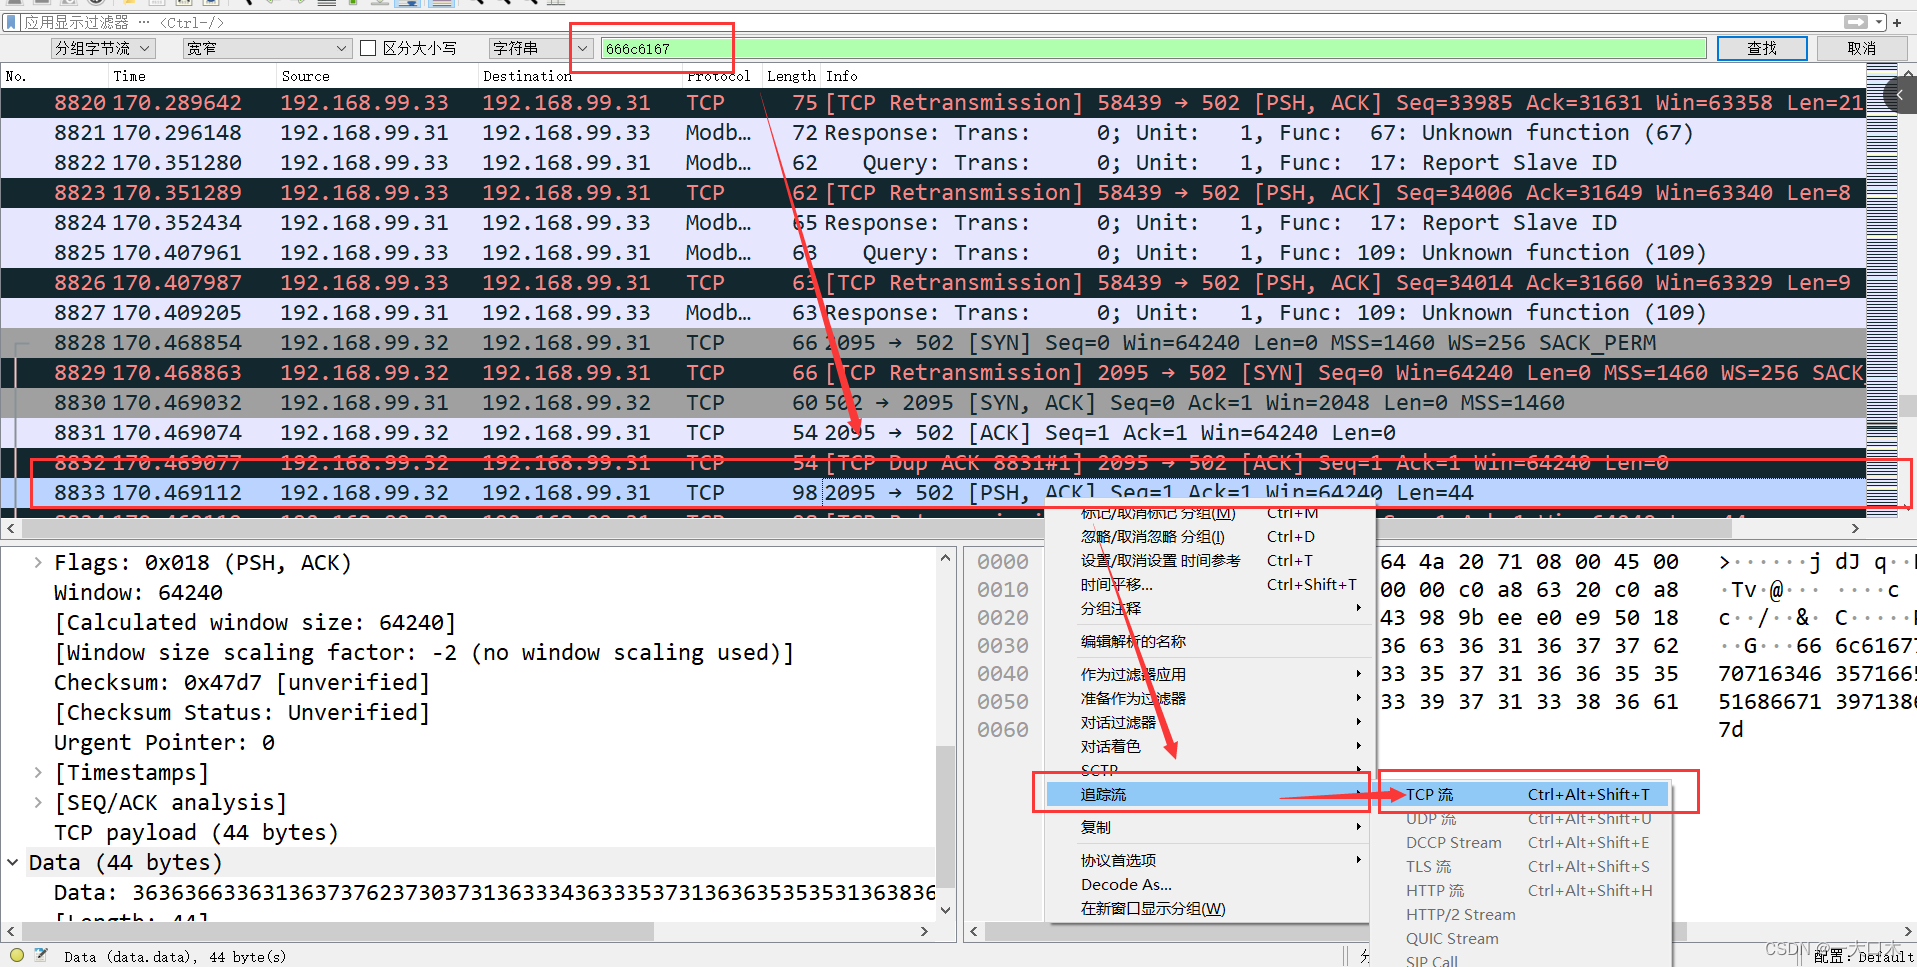Click the reload capture file toolbar icon
This screenshot has width=1917, height=967.
point(209,4)
